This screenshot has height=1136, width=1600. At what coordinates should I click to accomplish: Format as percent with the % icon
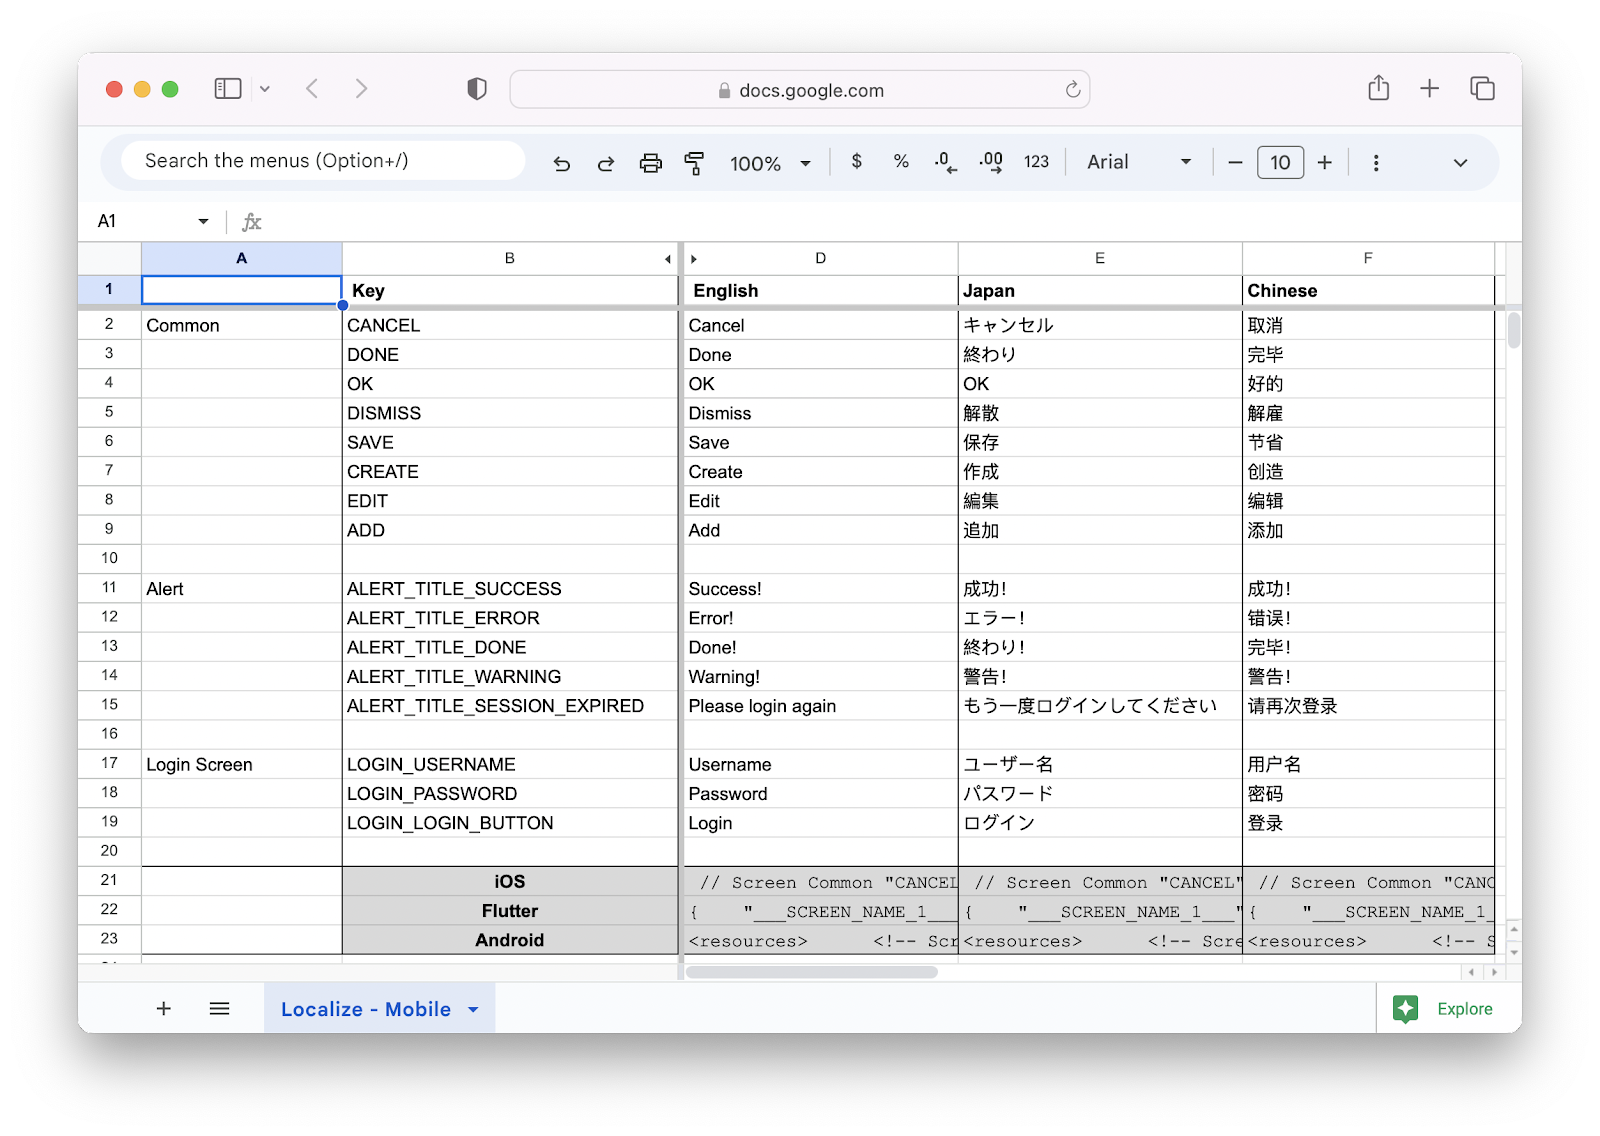point(901,161)
